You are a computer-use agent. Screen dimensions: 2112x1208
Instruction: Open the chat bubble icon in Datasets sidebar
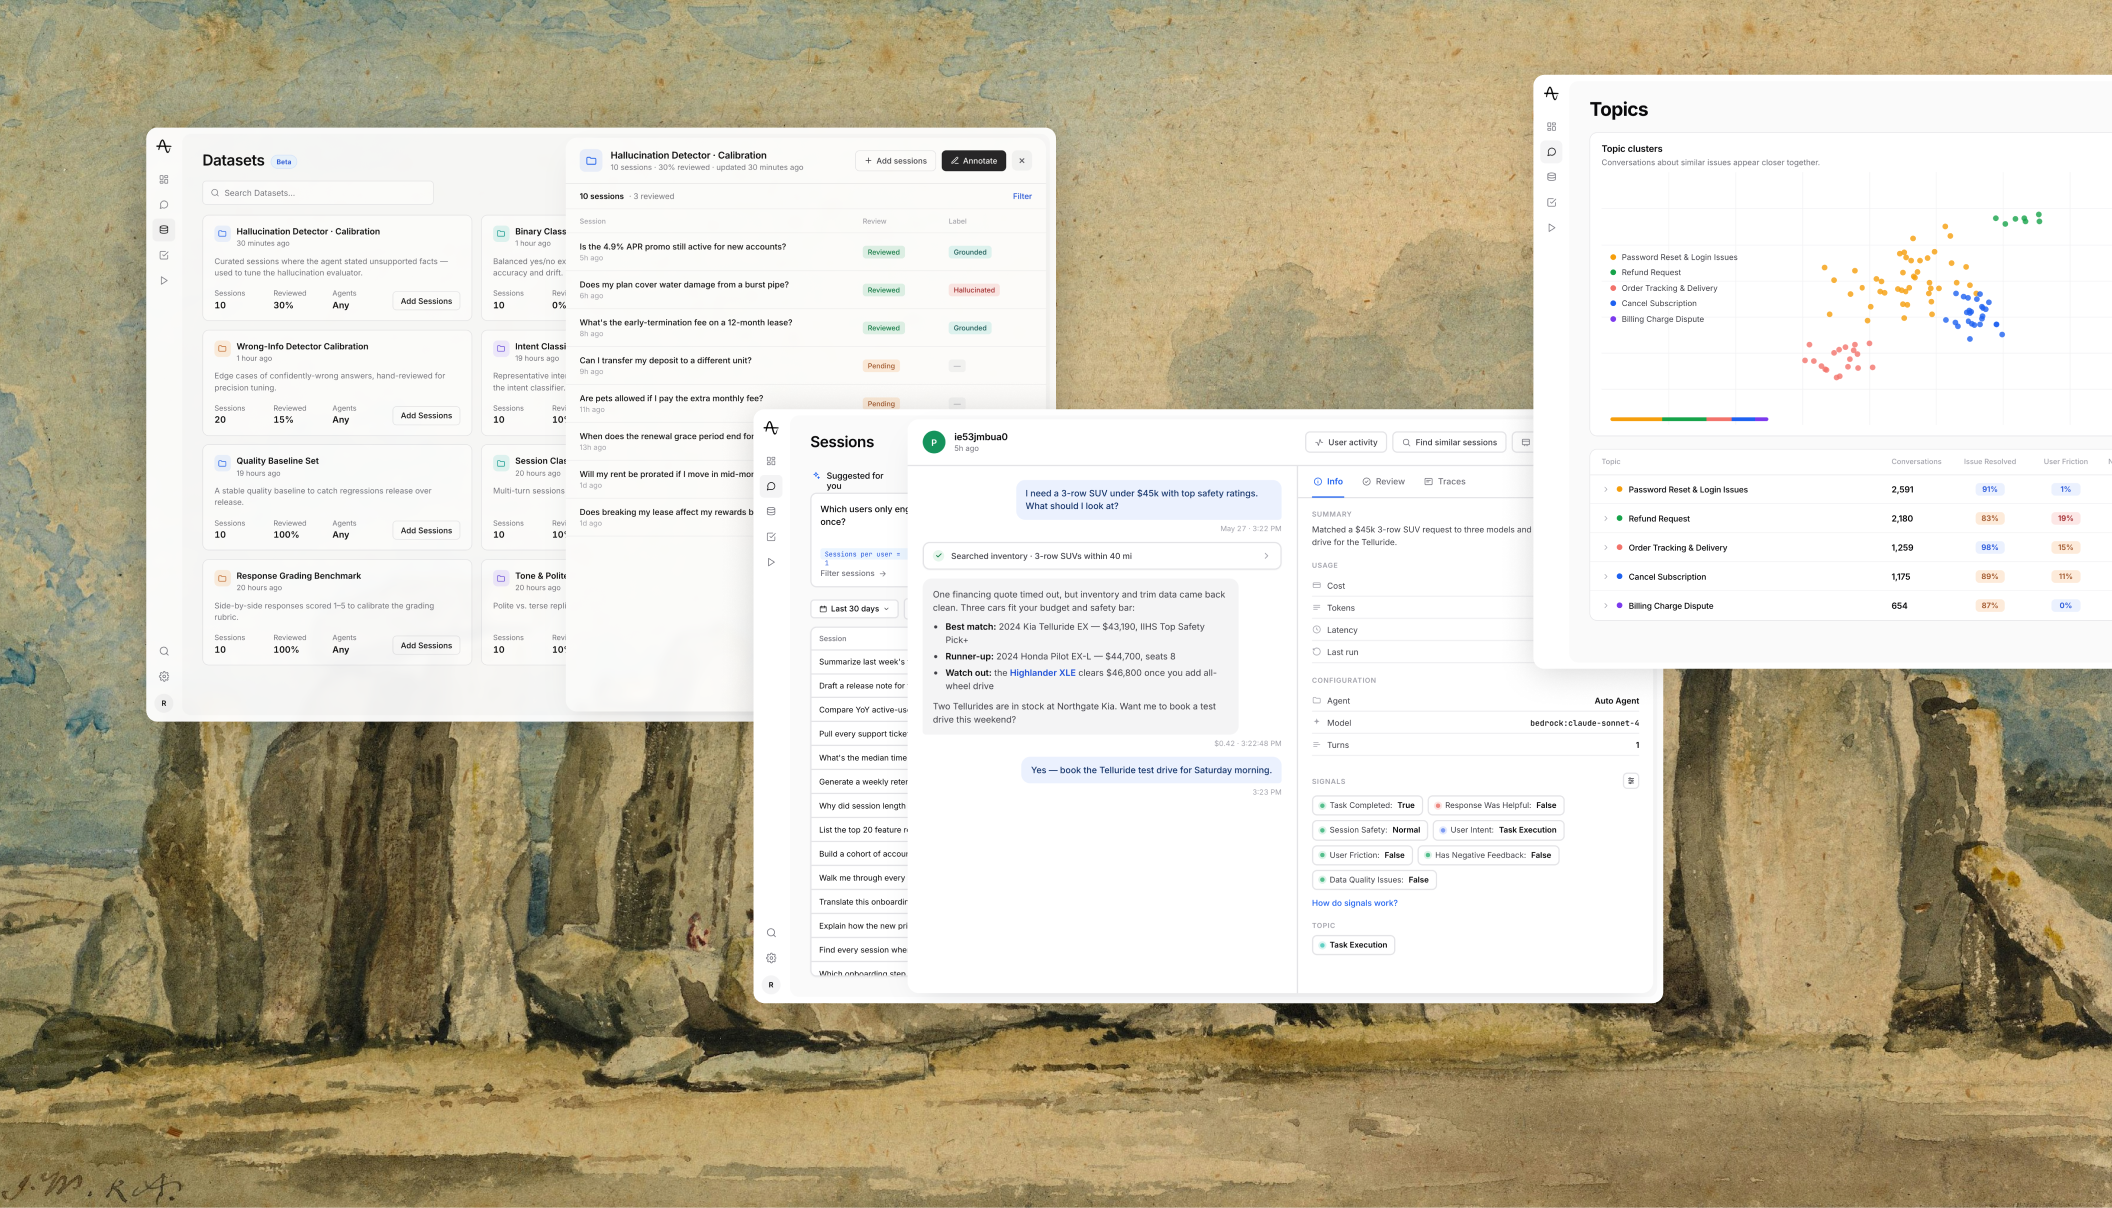click(x=164, y=205)
